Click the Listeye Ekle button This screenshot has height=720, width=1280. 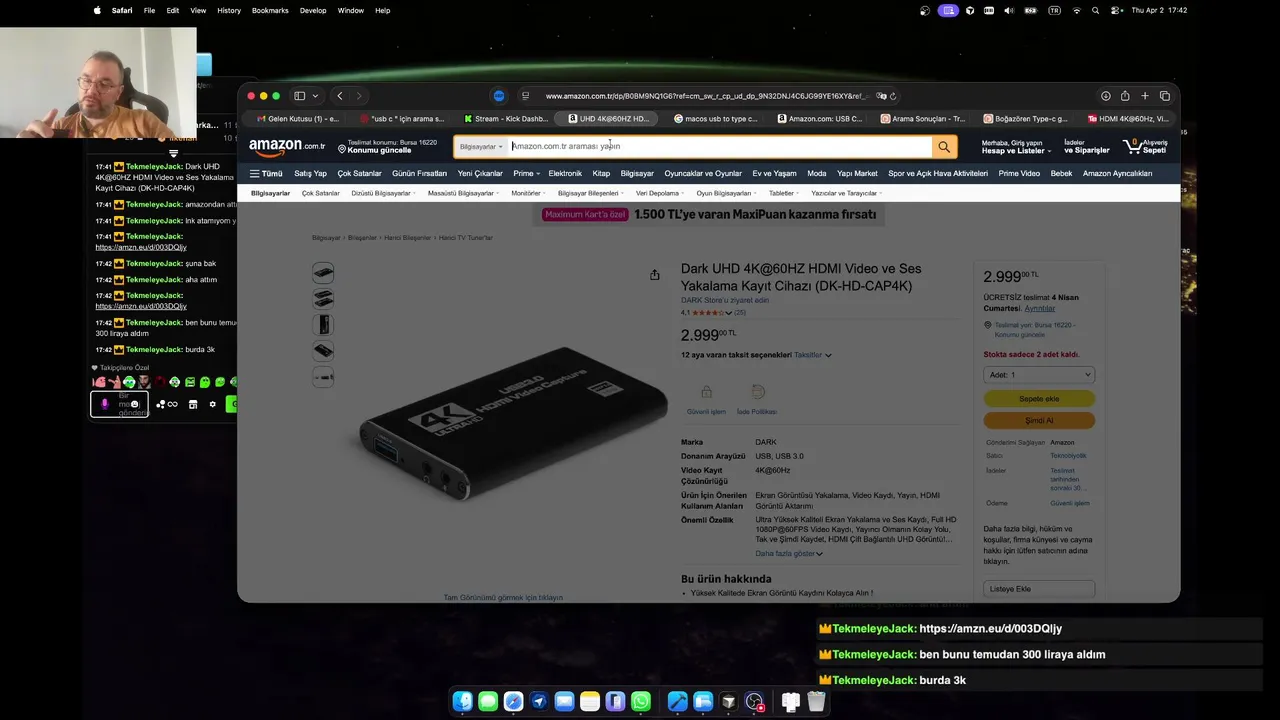[1039, 589]
